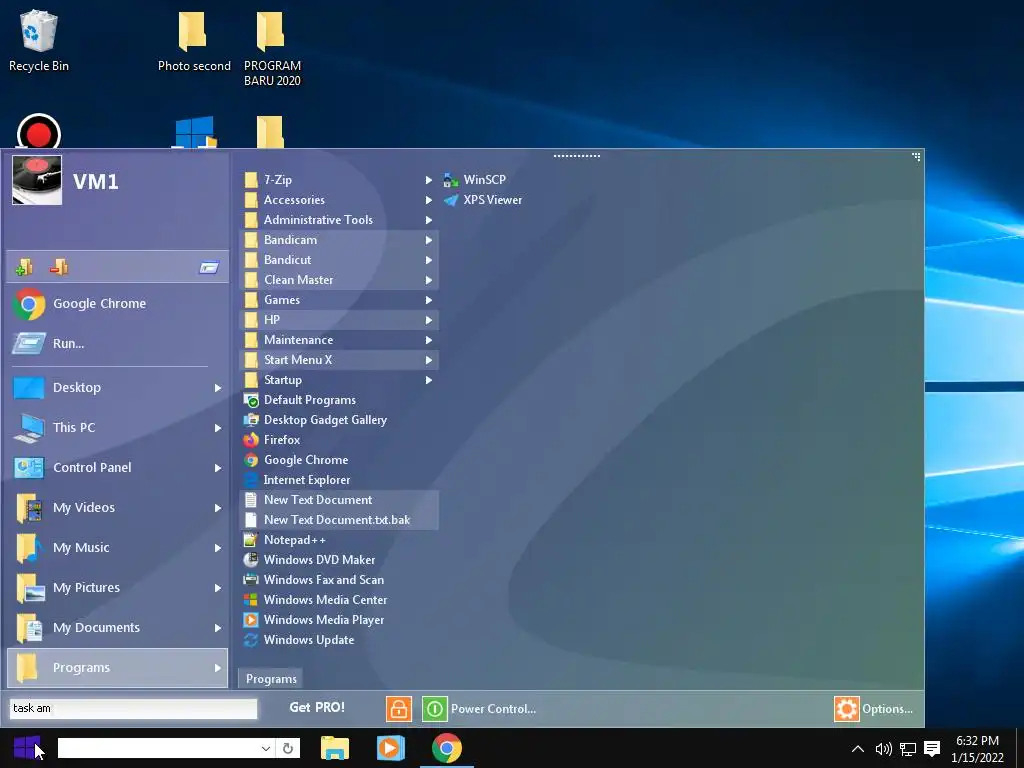Viewport: 1024px width, 768px height.
Task: Expand the Startup folder
Action: coord(340,380)
